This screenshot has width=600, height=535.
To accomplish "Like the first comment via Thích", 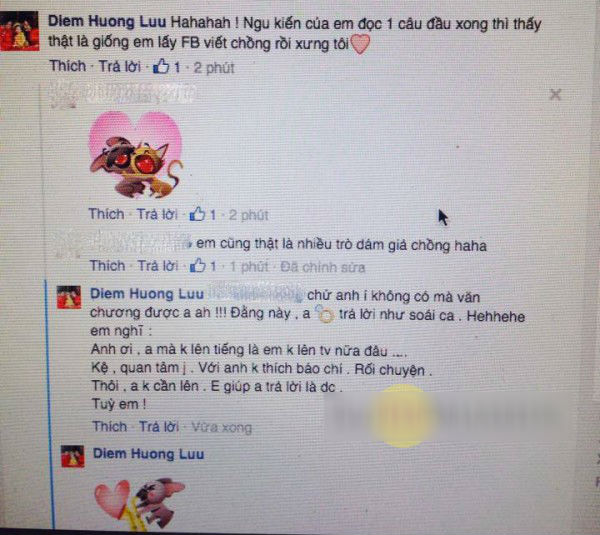I will click(x=68, y=66).
